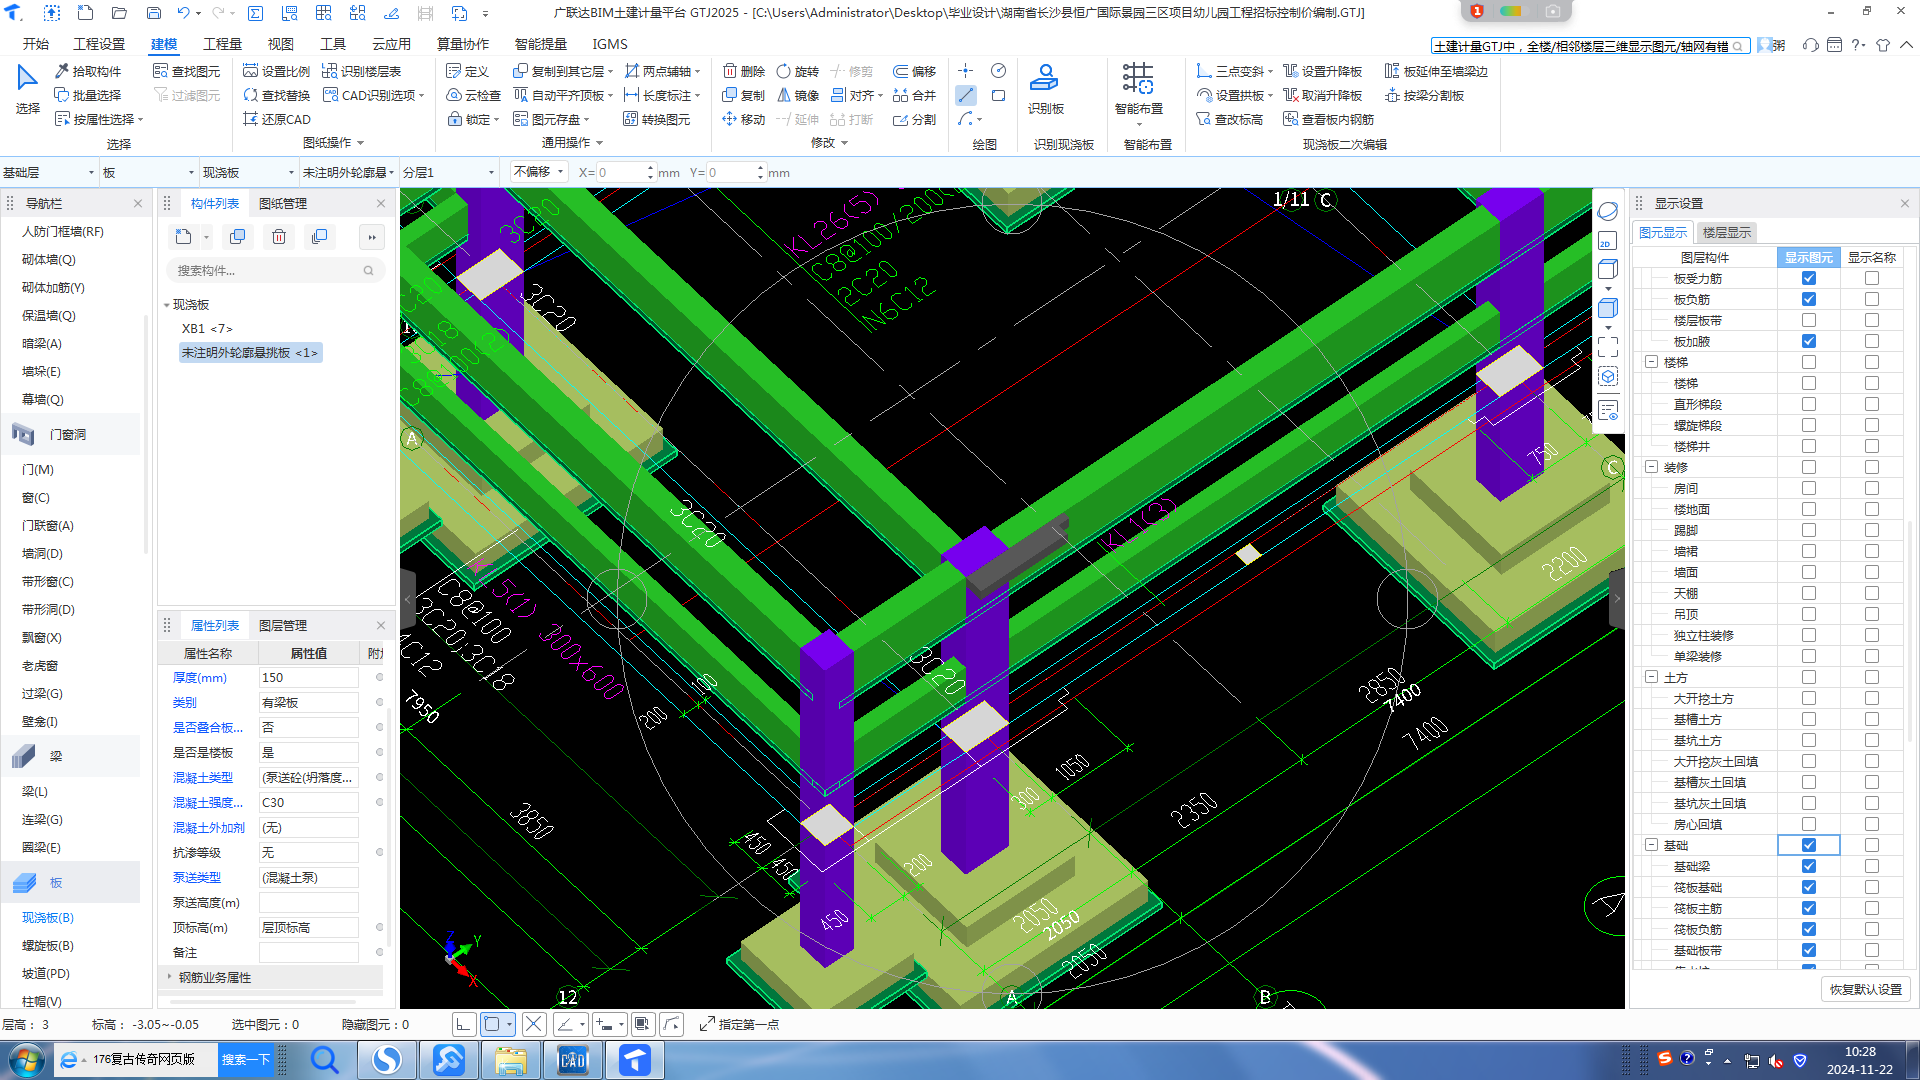Click the 恢复默认设置 button
The width and height of the screenshot is (1920, 1080).
pyautogui.click(x=1865, y=989)
